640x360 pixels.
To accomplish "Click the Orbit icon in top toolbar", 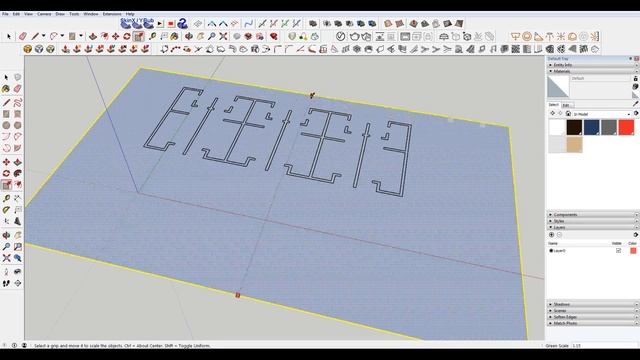I will 189,37.
